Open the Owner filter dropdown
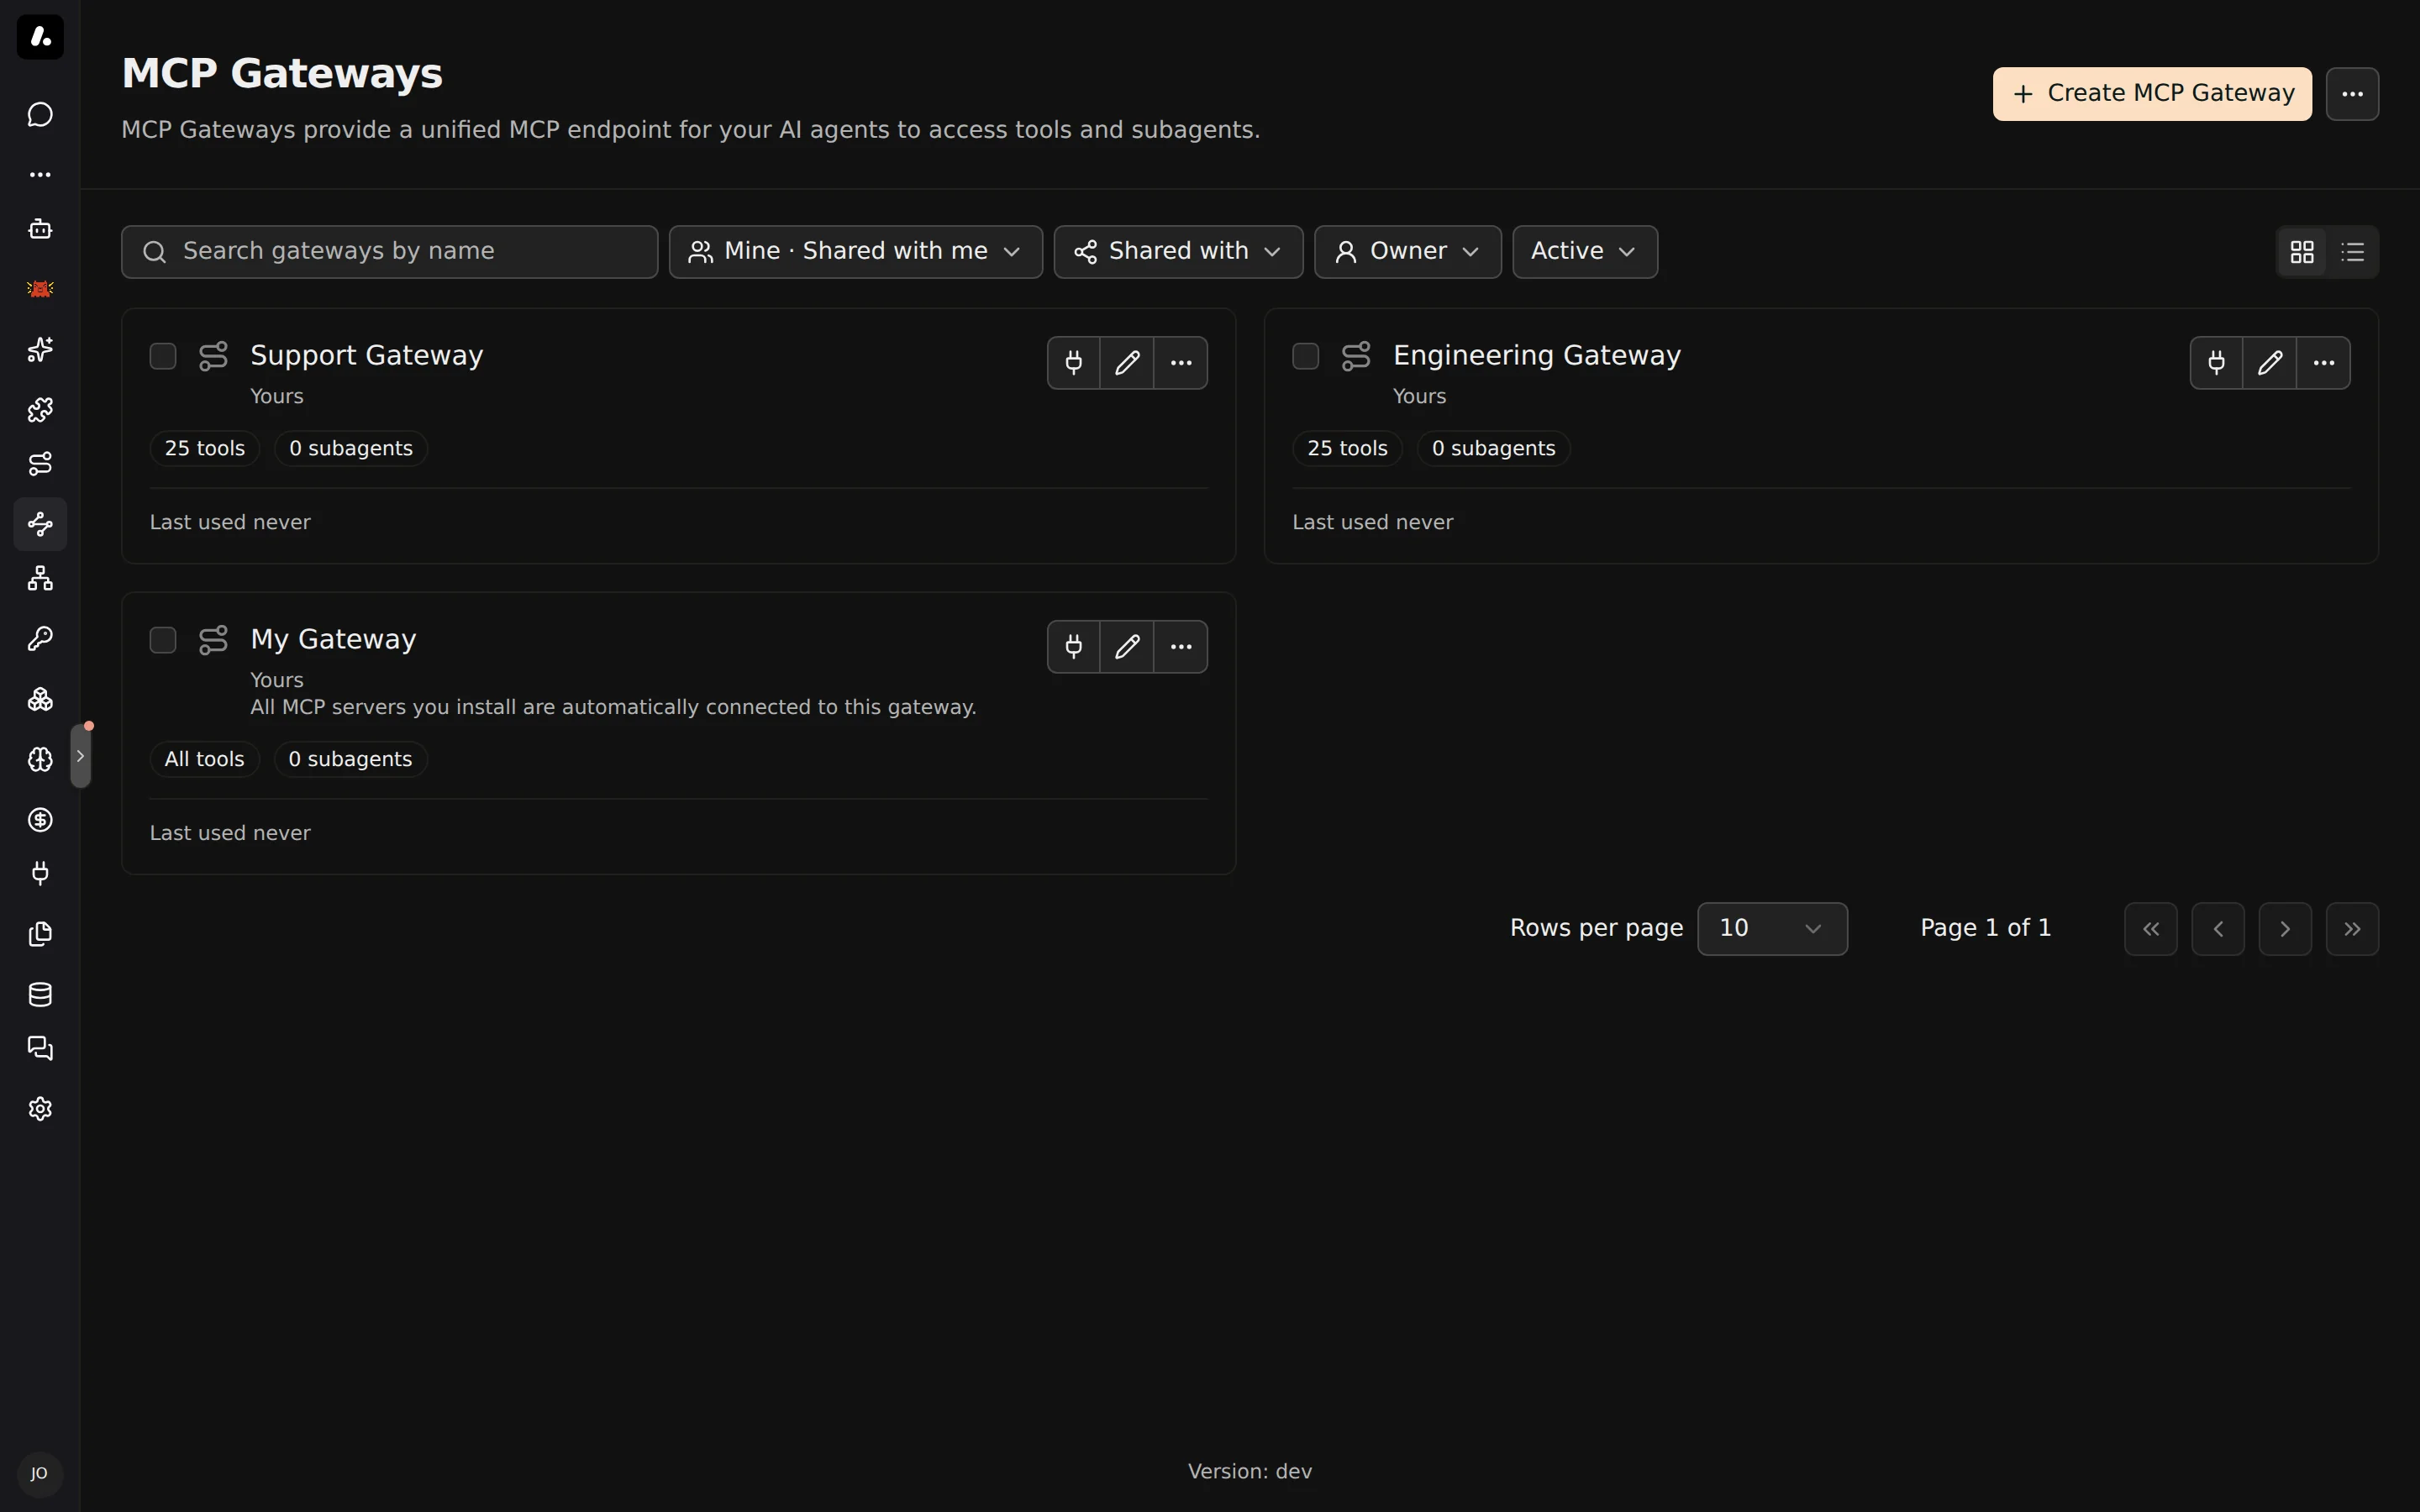Screen dimensions: 2420x1512 click(x=1407, y=251)
